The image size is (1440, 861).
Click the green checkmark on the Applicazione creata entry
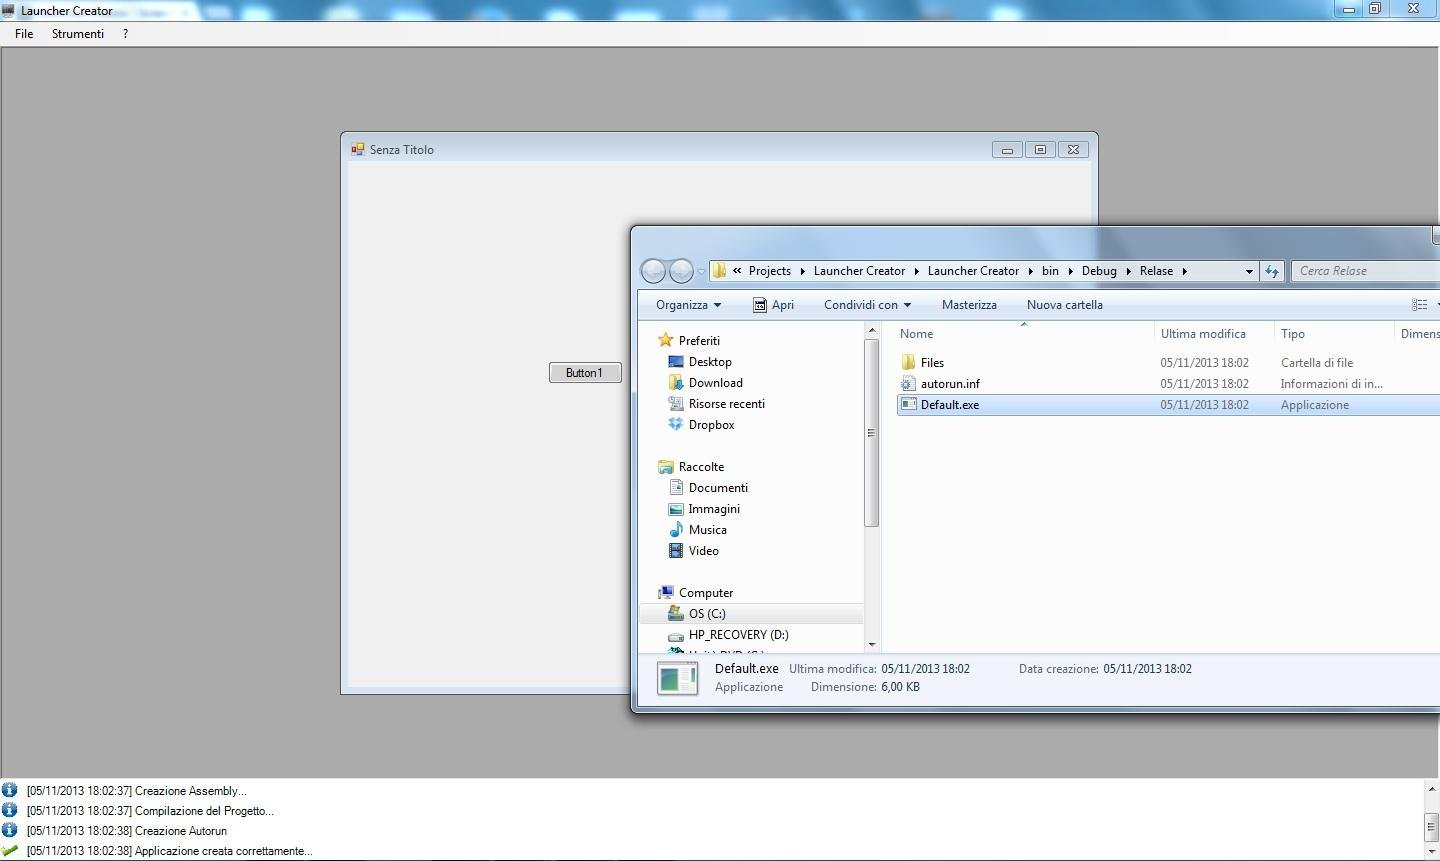9,851
